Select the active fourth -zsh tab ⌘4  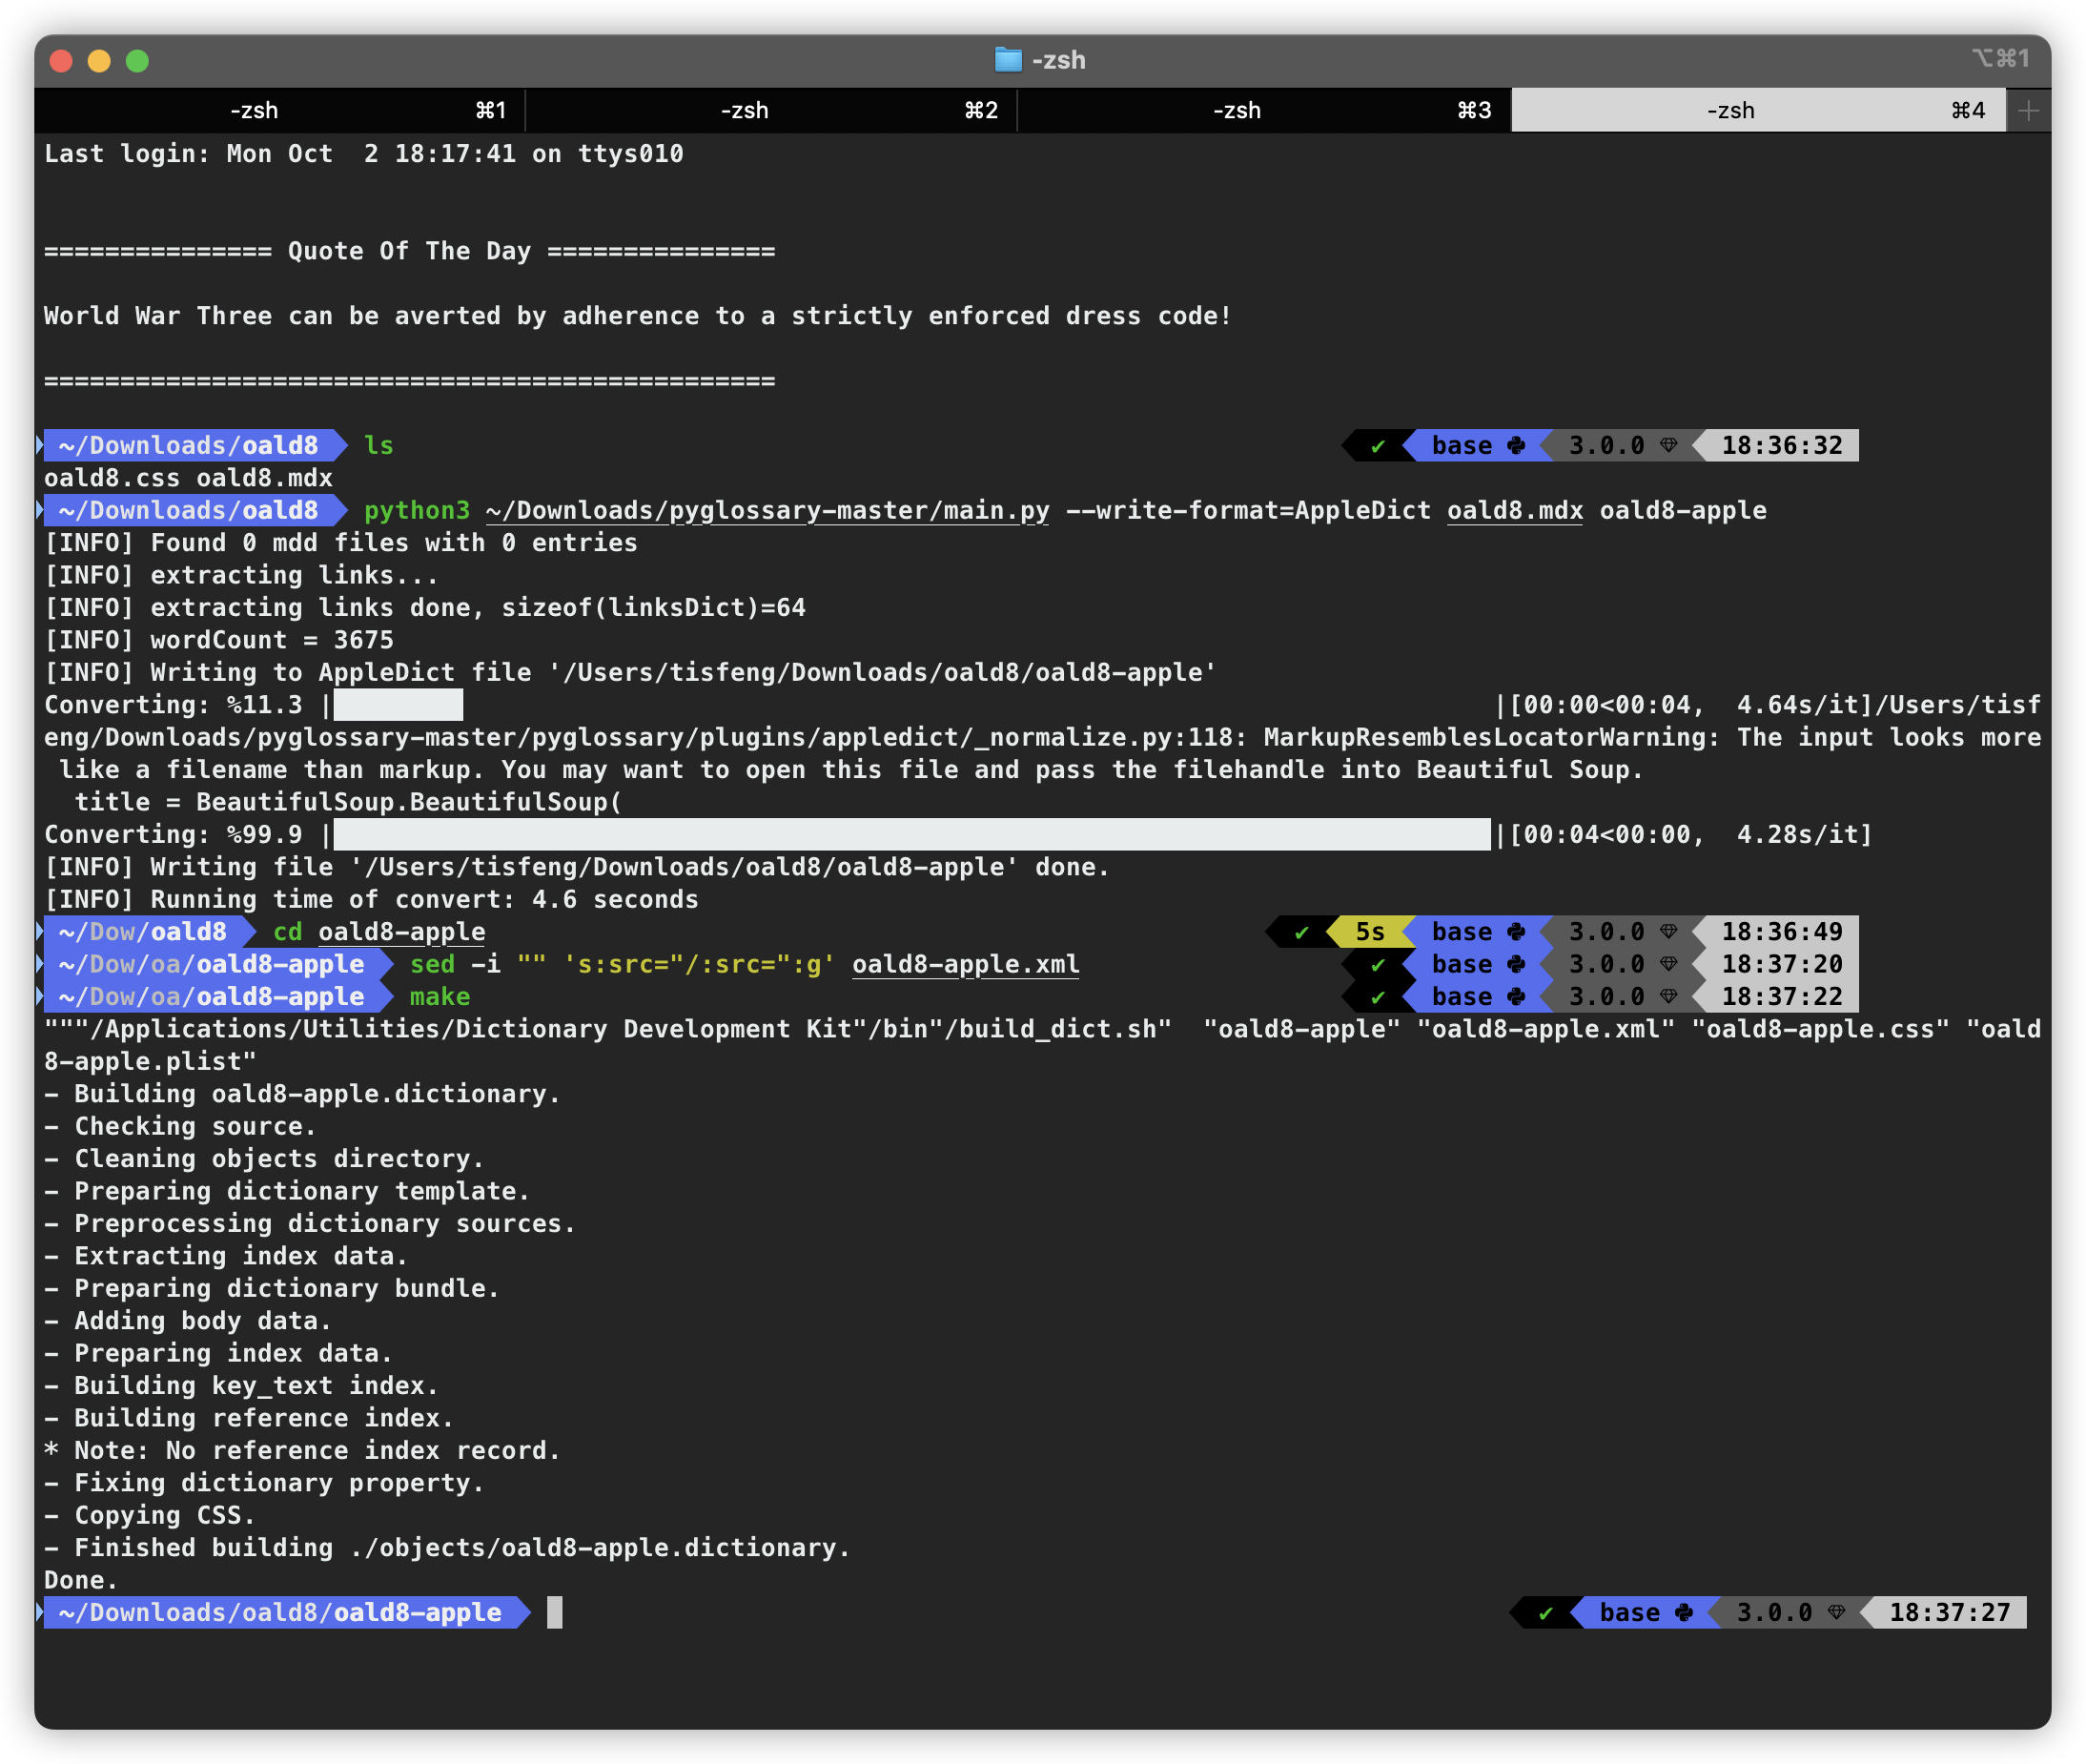(x=1756, y=110)
